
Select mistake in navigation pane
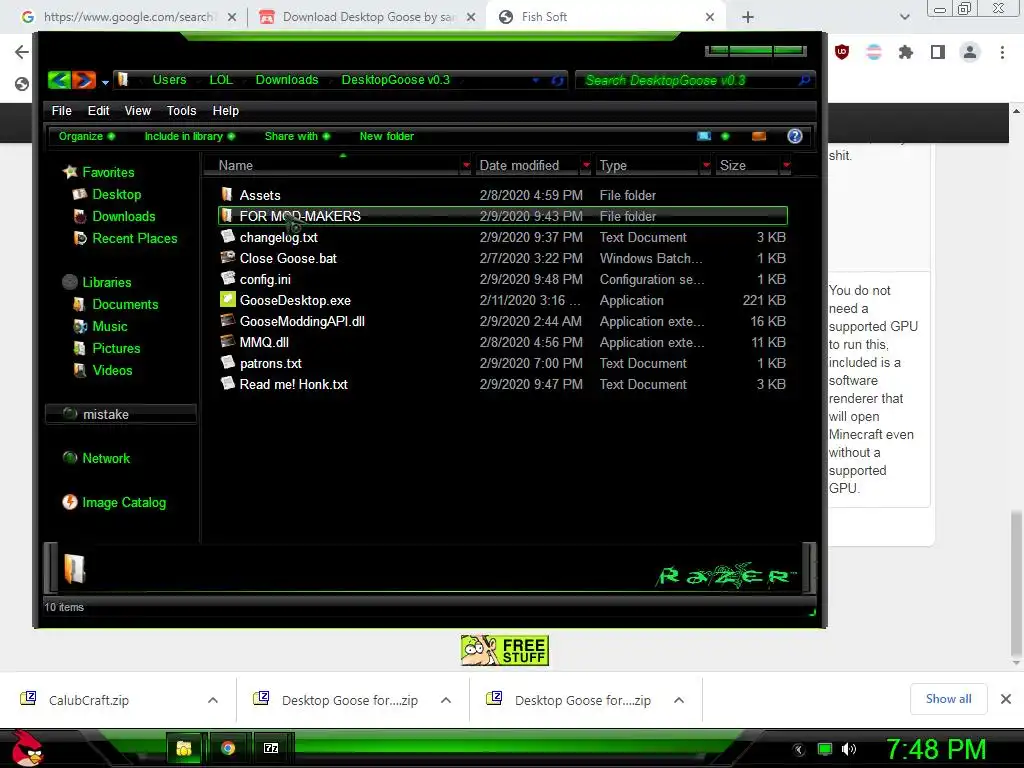[x=120, y=414]
